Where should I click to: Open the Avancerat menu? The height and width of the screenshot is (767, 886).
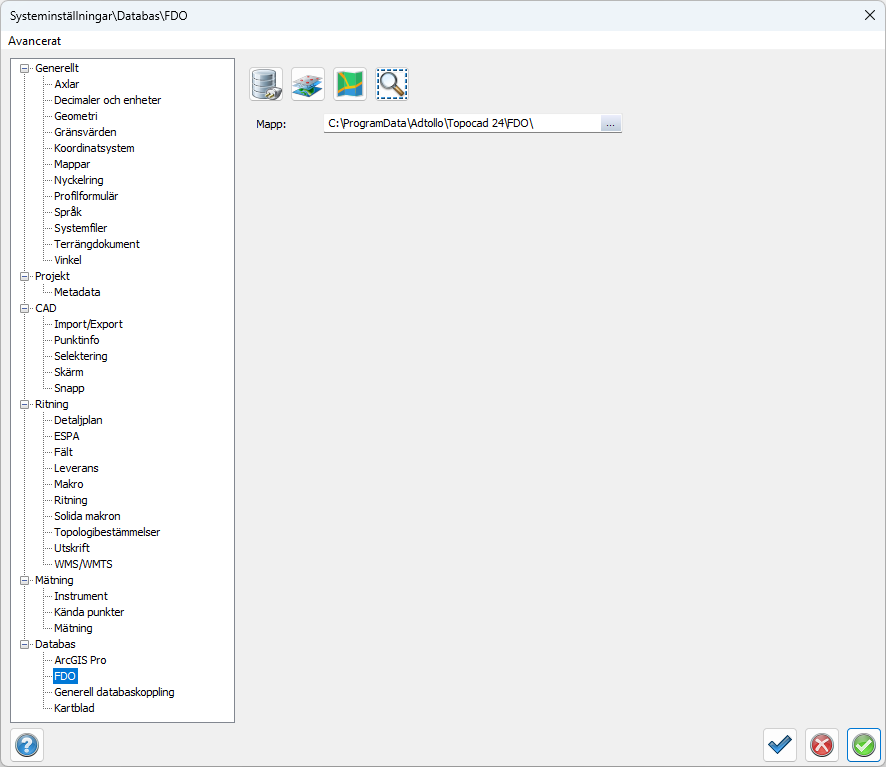35,41
